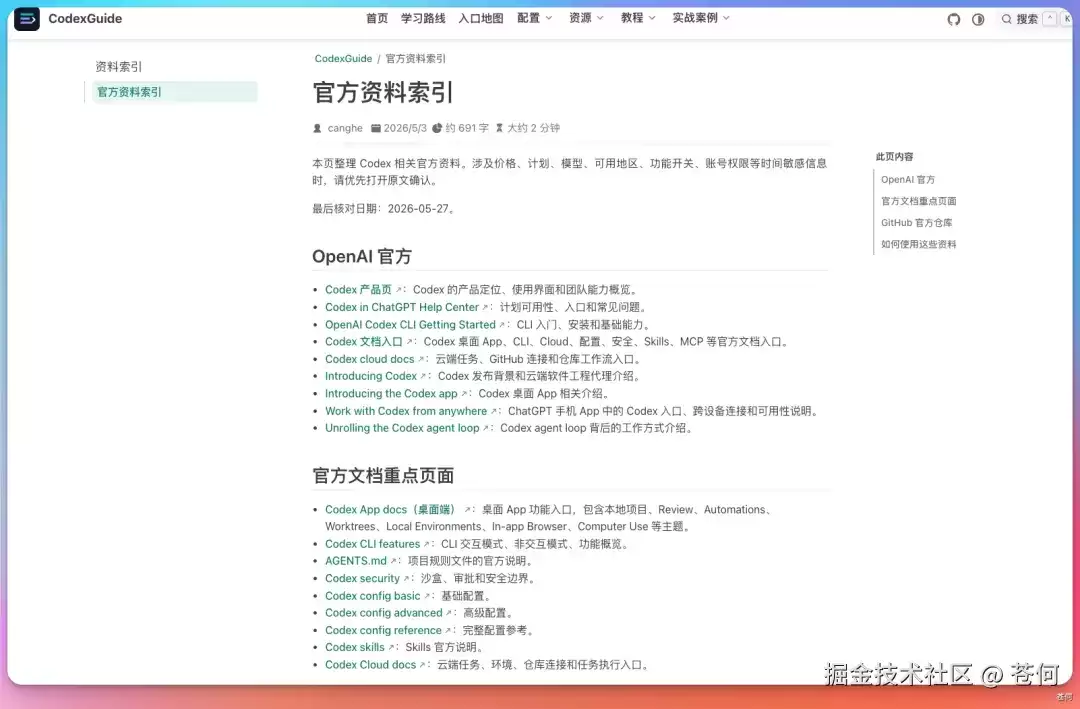1080x709 pixels.
Task: Open 学习路线 in the navbar
Action: pos(423,19)
